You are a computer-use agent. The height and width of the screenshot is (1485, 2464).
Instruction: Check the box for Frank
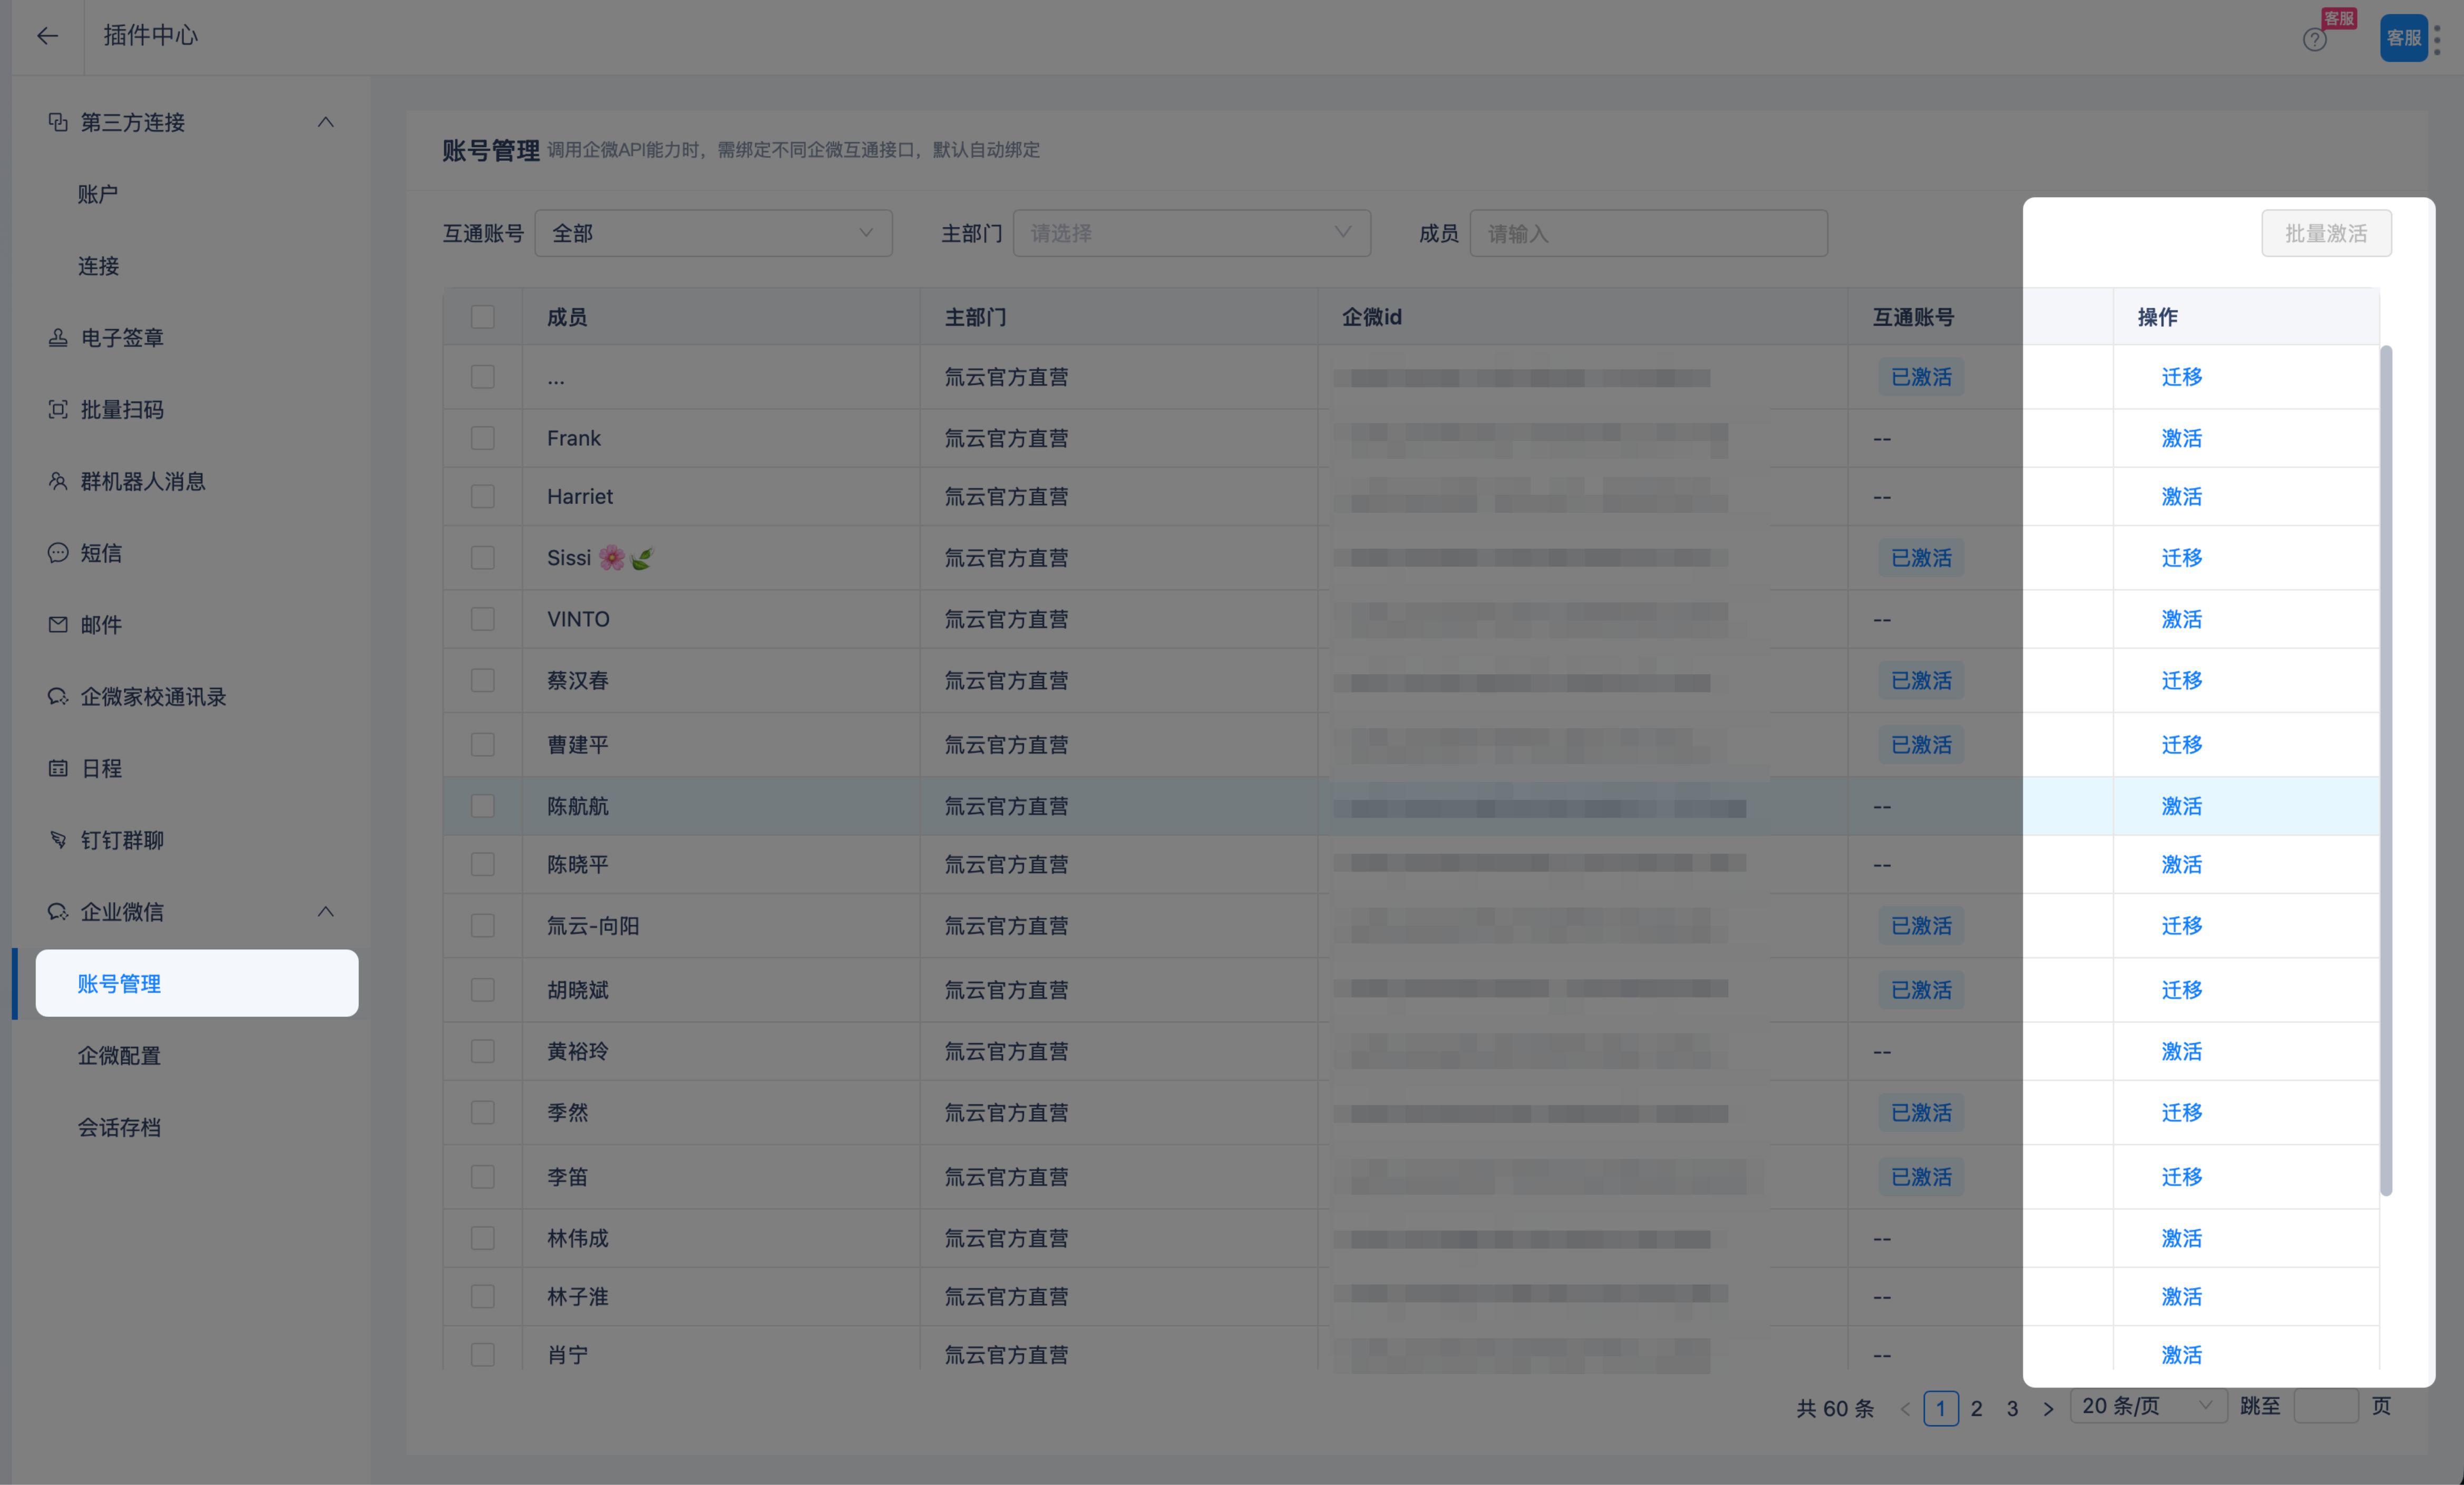[483, 438]
